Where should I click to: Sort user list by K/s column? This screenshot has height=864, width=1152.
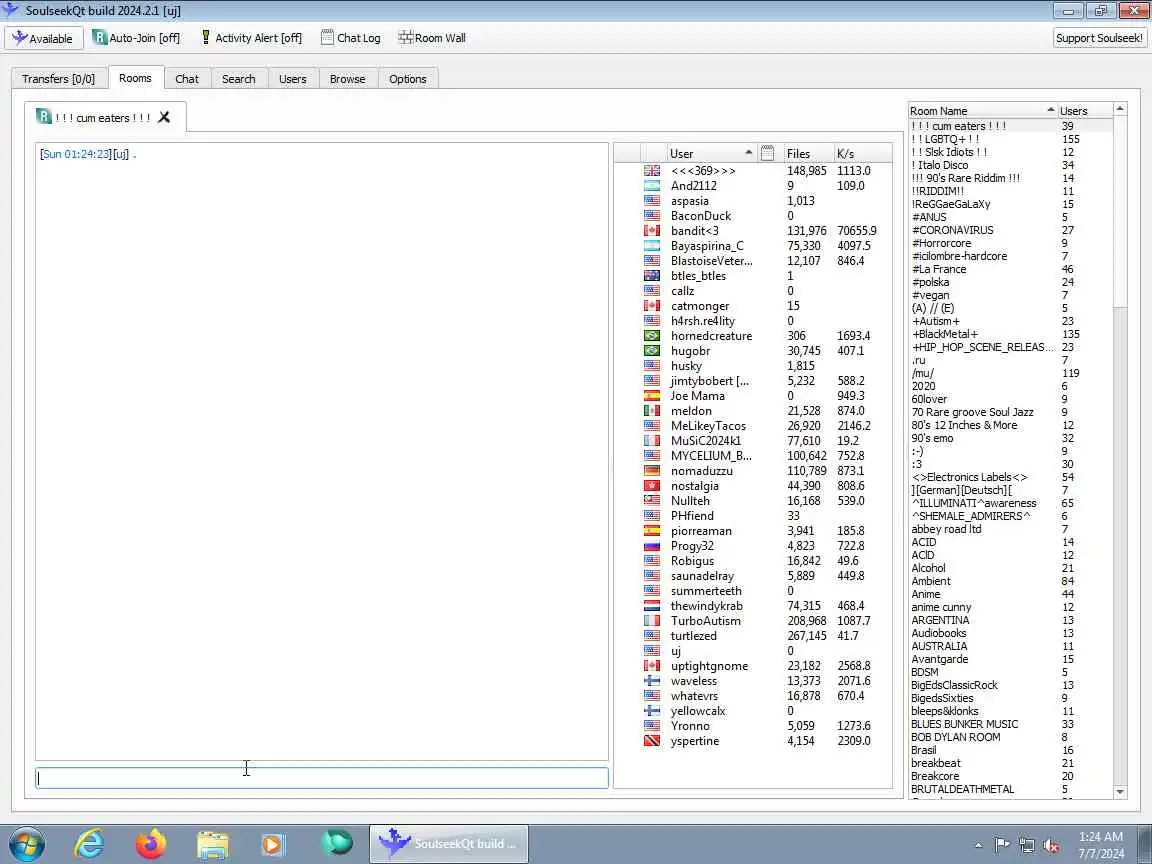point(863,154)
